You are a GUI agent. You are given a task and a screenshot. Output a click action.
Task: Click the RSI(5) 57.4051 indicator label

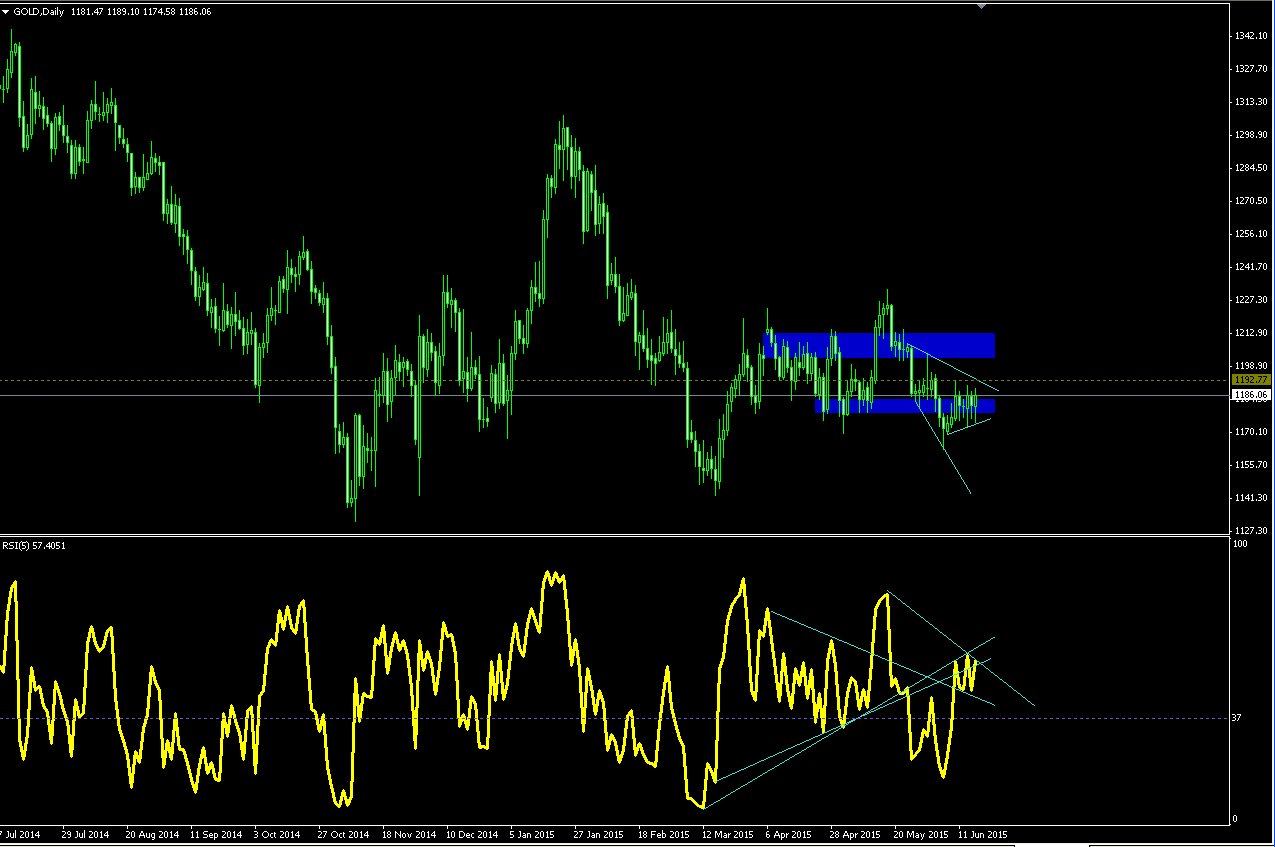(35, 545)
